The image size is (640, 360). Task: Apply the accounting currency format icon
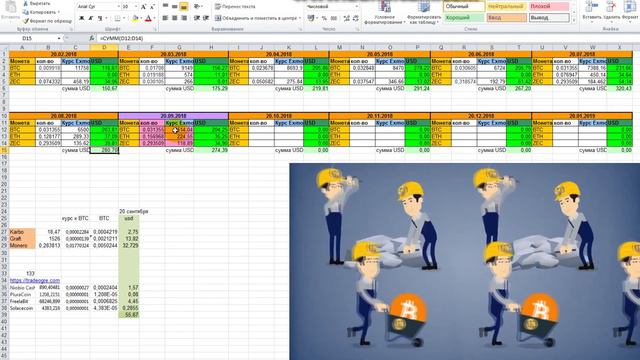(311, 18)
